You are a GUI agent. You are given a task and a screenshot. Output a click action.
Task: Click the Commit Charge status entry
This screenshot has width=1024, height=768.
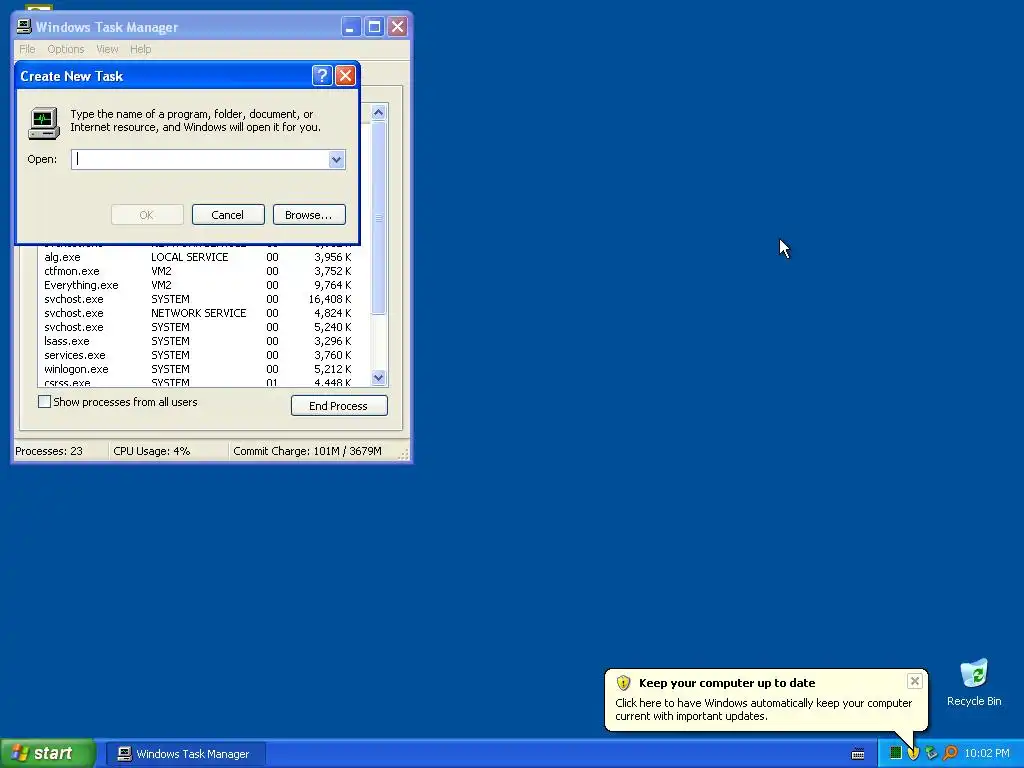(307, 451)
